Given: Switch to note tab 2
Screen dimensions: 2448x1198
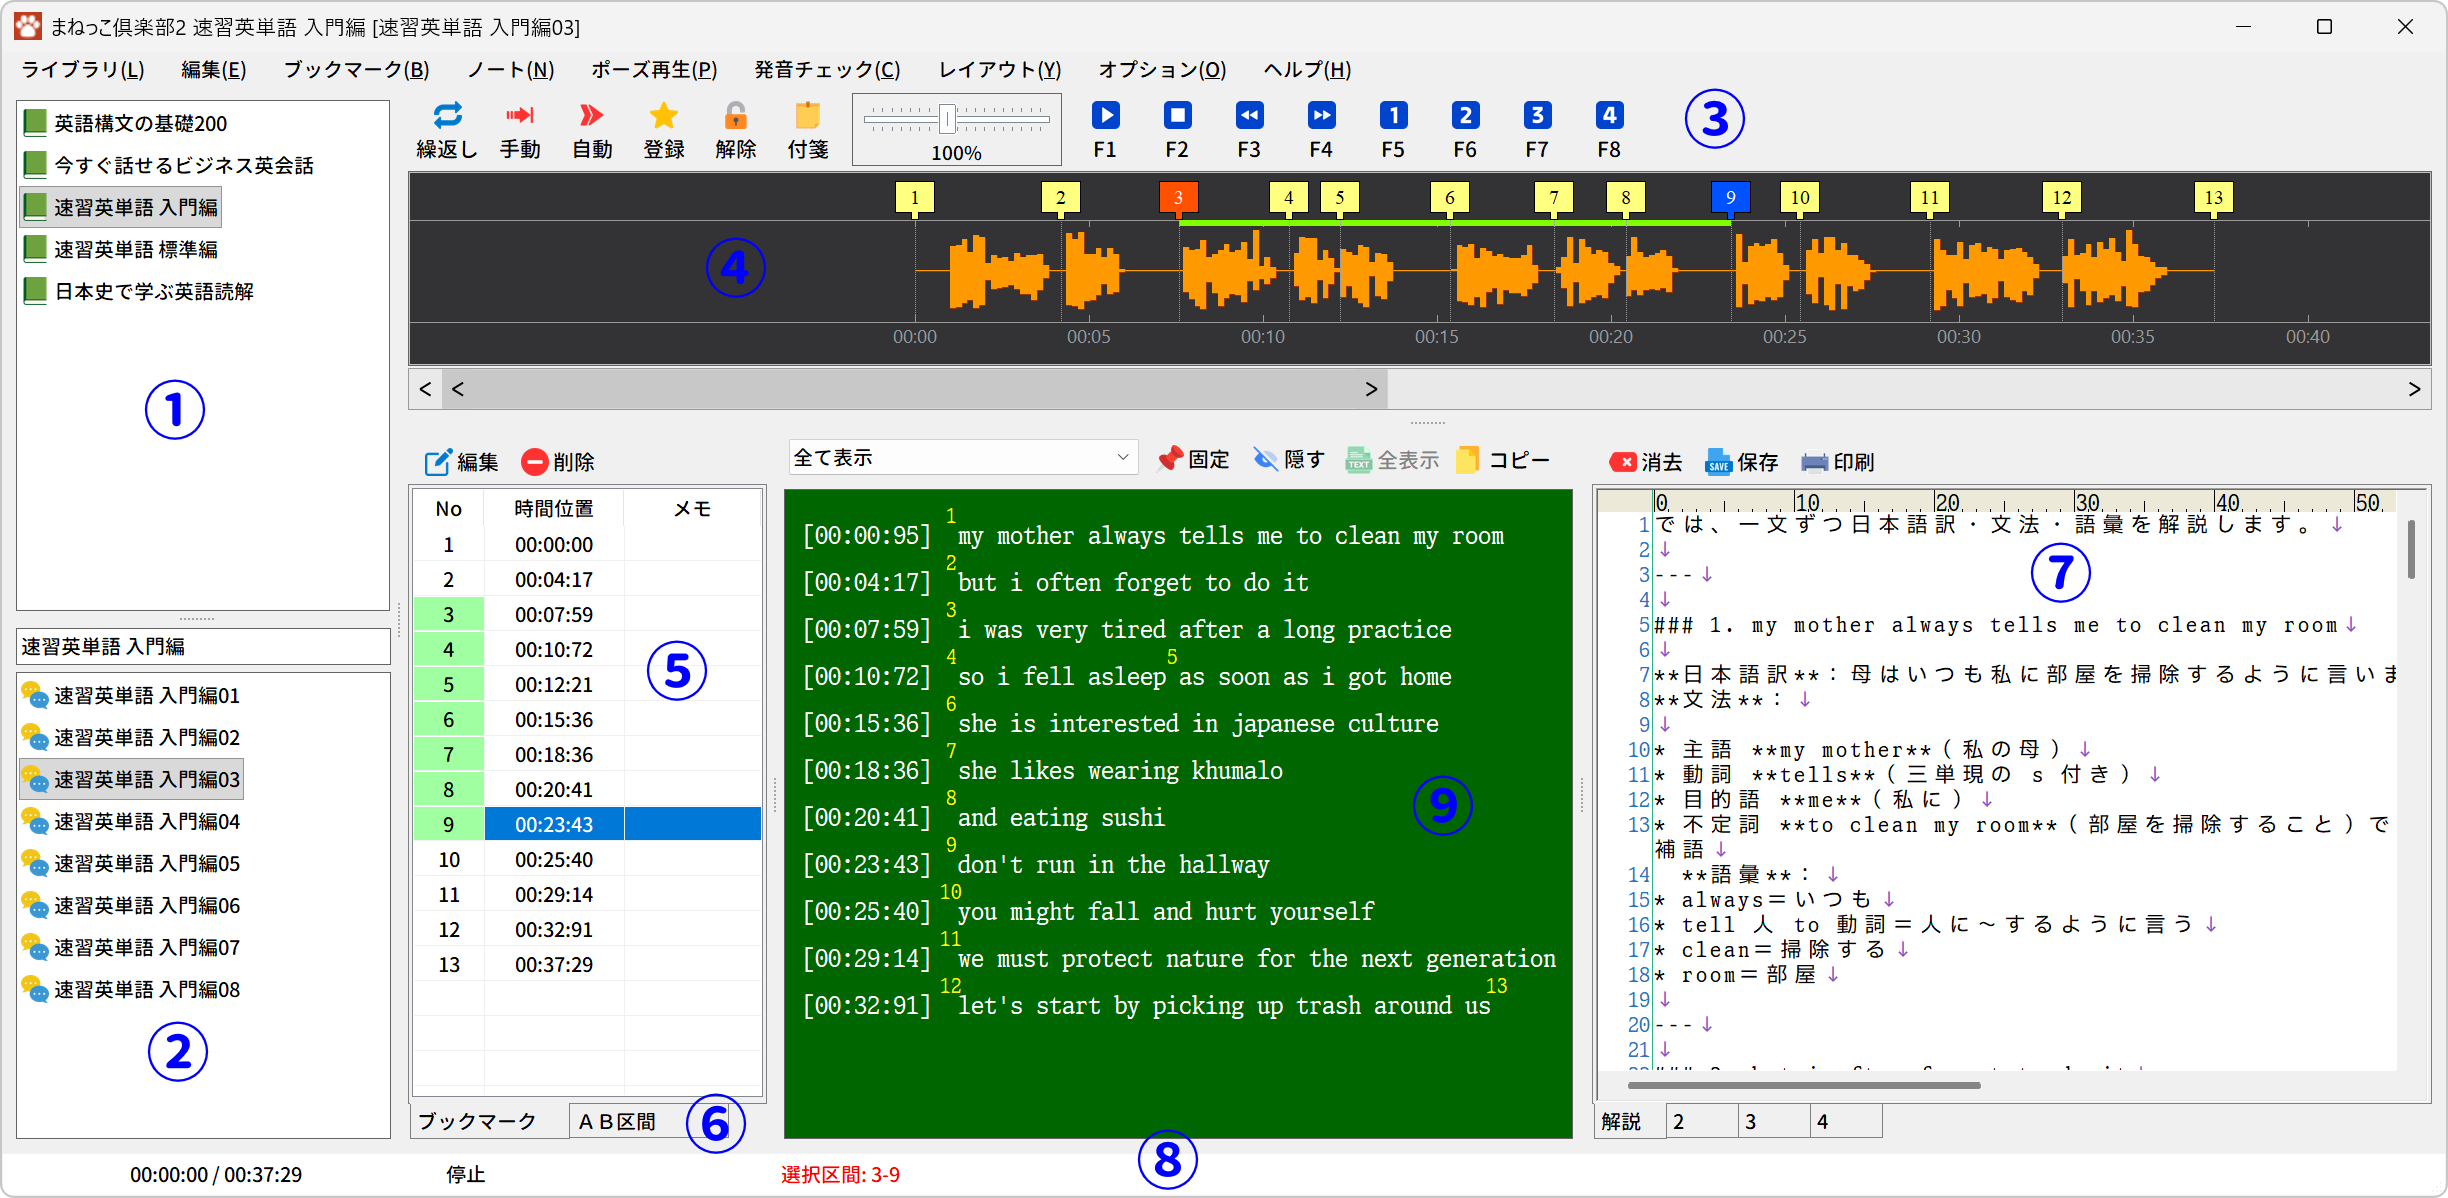Looking at the screenshot, I should pyautogui.click(x=1702, y=1122).
